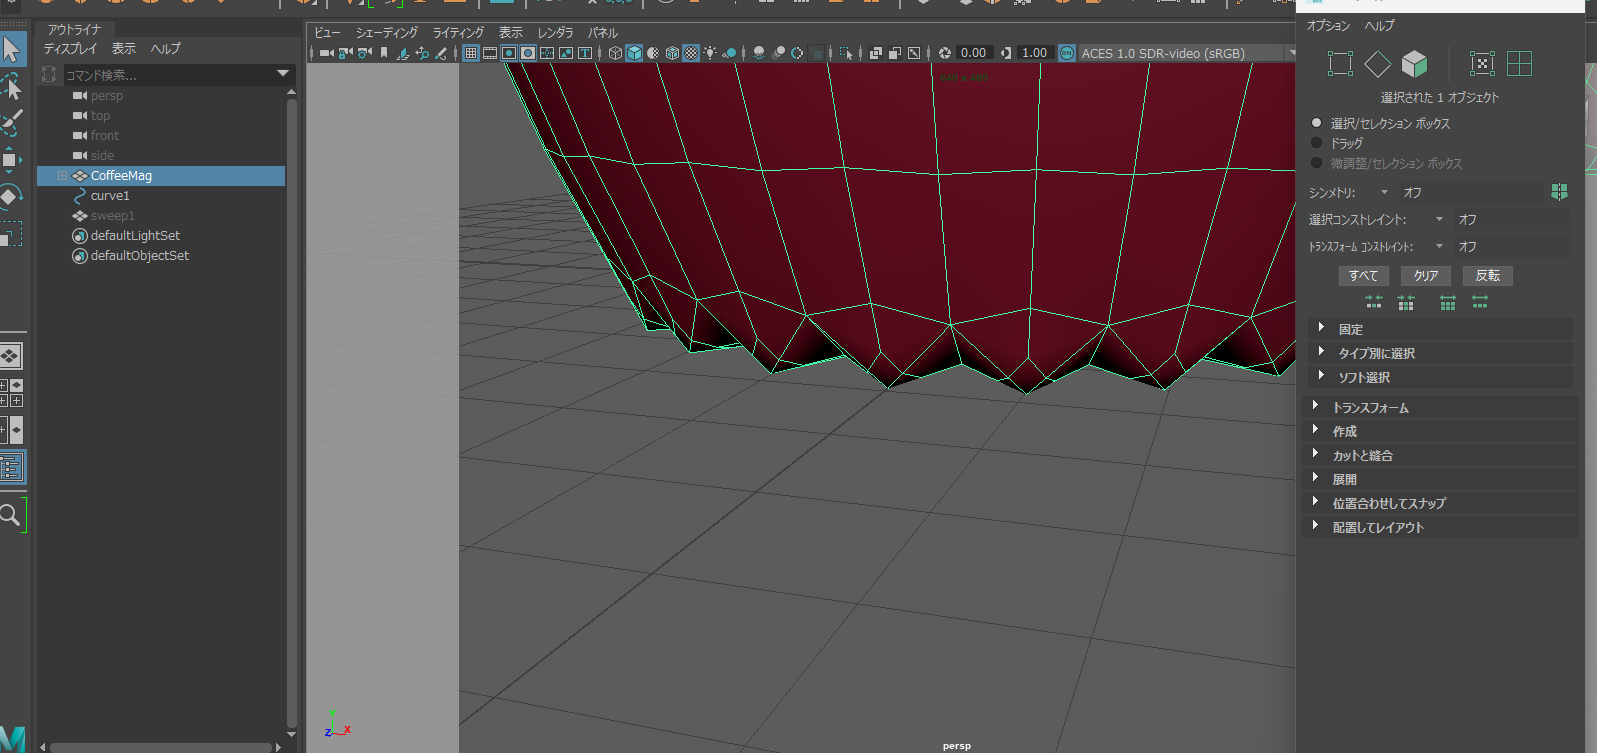Image resolution: width=1597 pixels, height=753 pixels.
Task: Pick the Rotate tool in toolbox
Action: coord(11,196)
